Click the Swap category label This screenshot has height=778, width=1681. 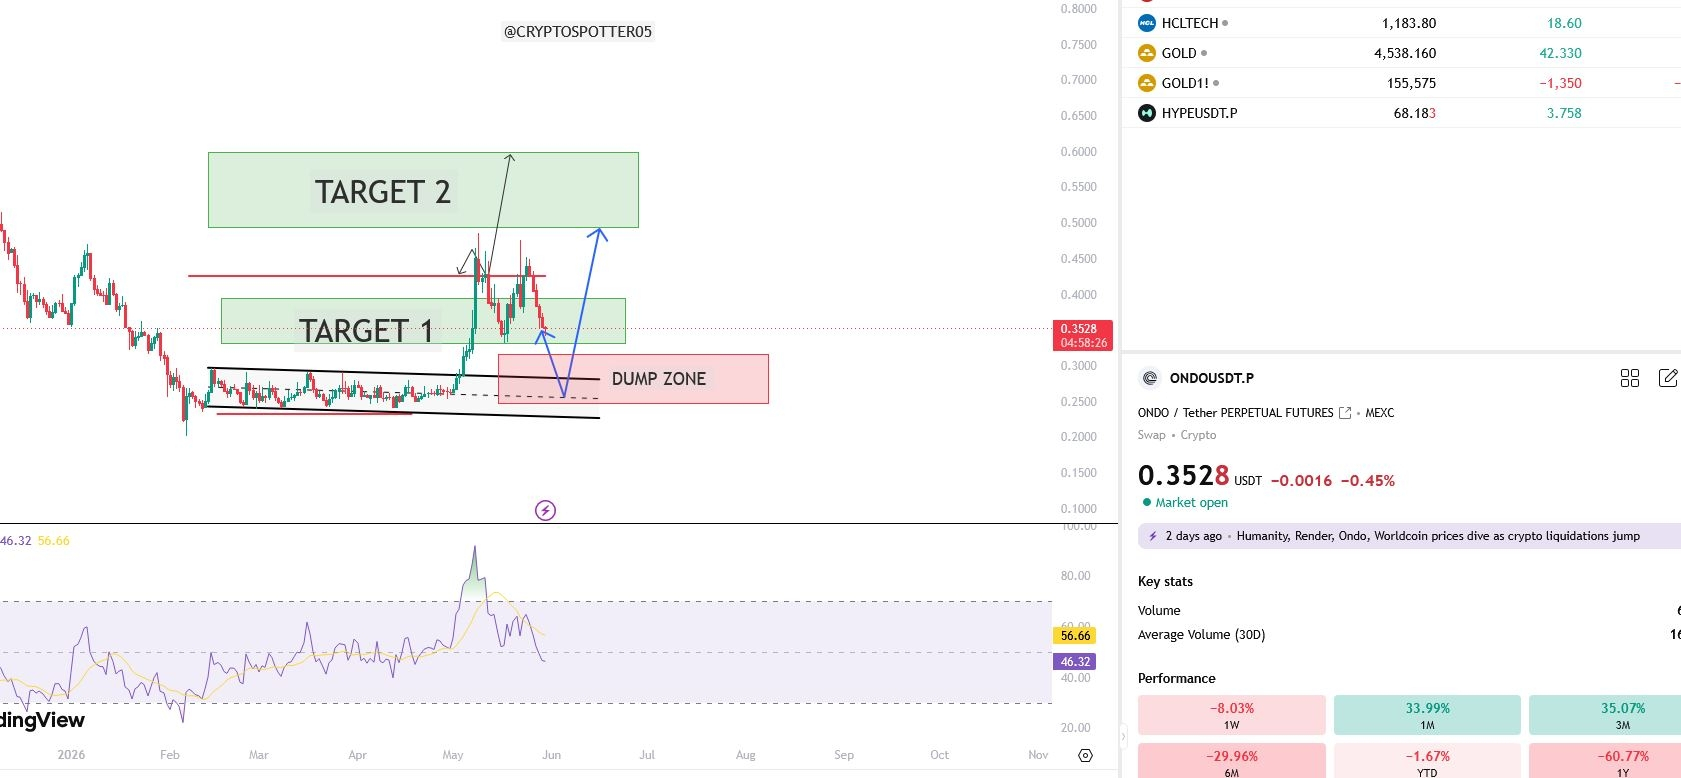pyautogui.click(x=1152, y=435)
